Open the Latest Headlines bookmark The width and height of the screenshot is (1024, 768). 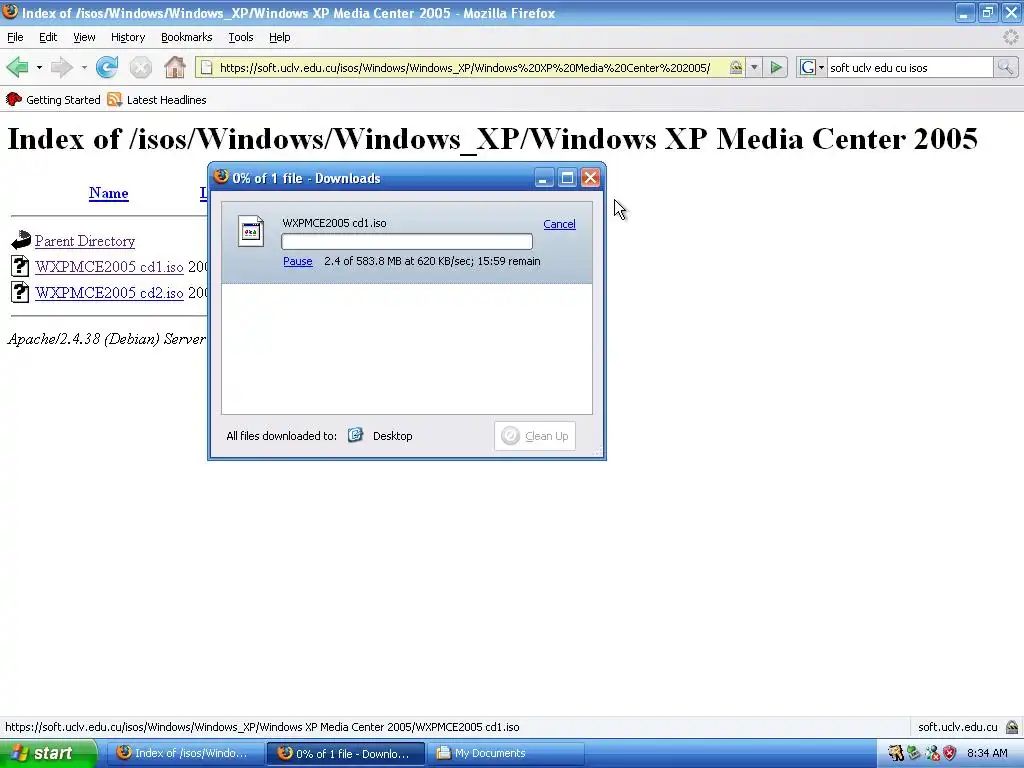(167, 100)
